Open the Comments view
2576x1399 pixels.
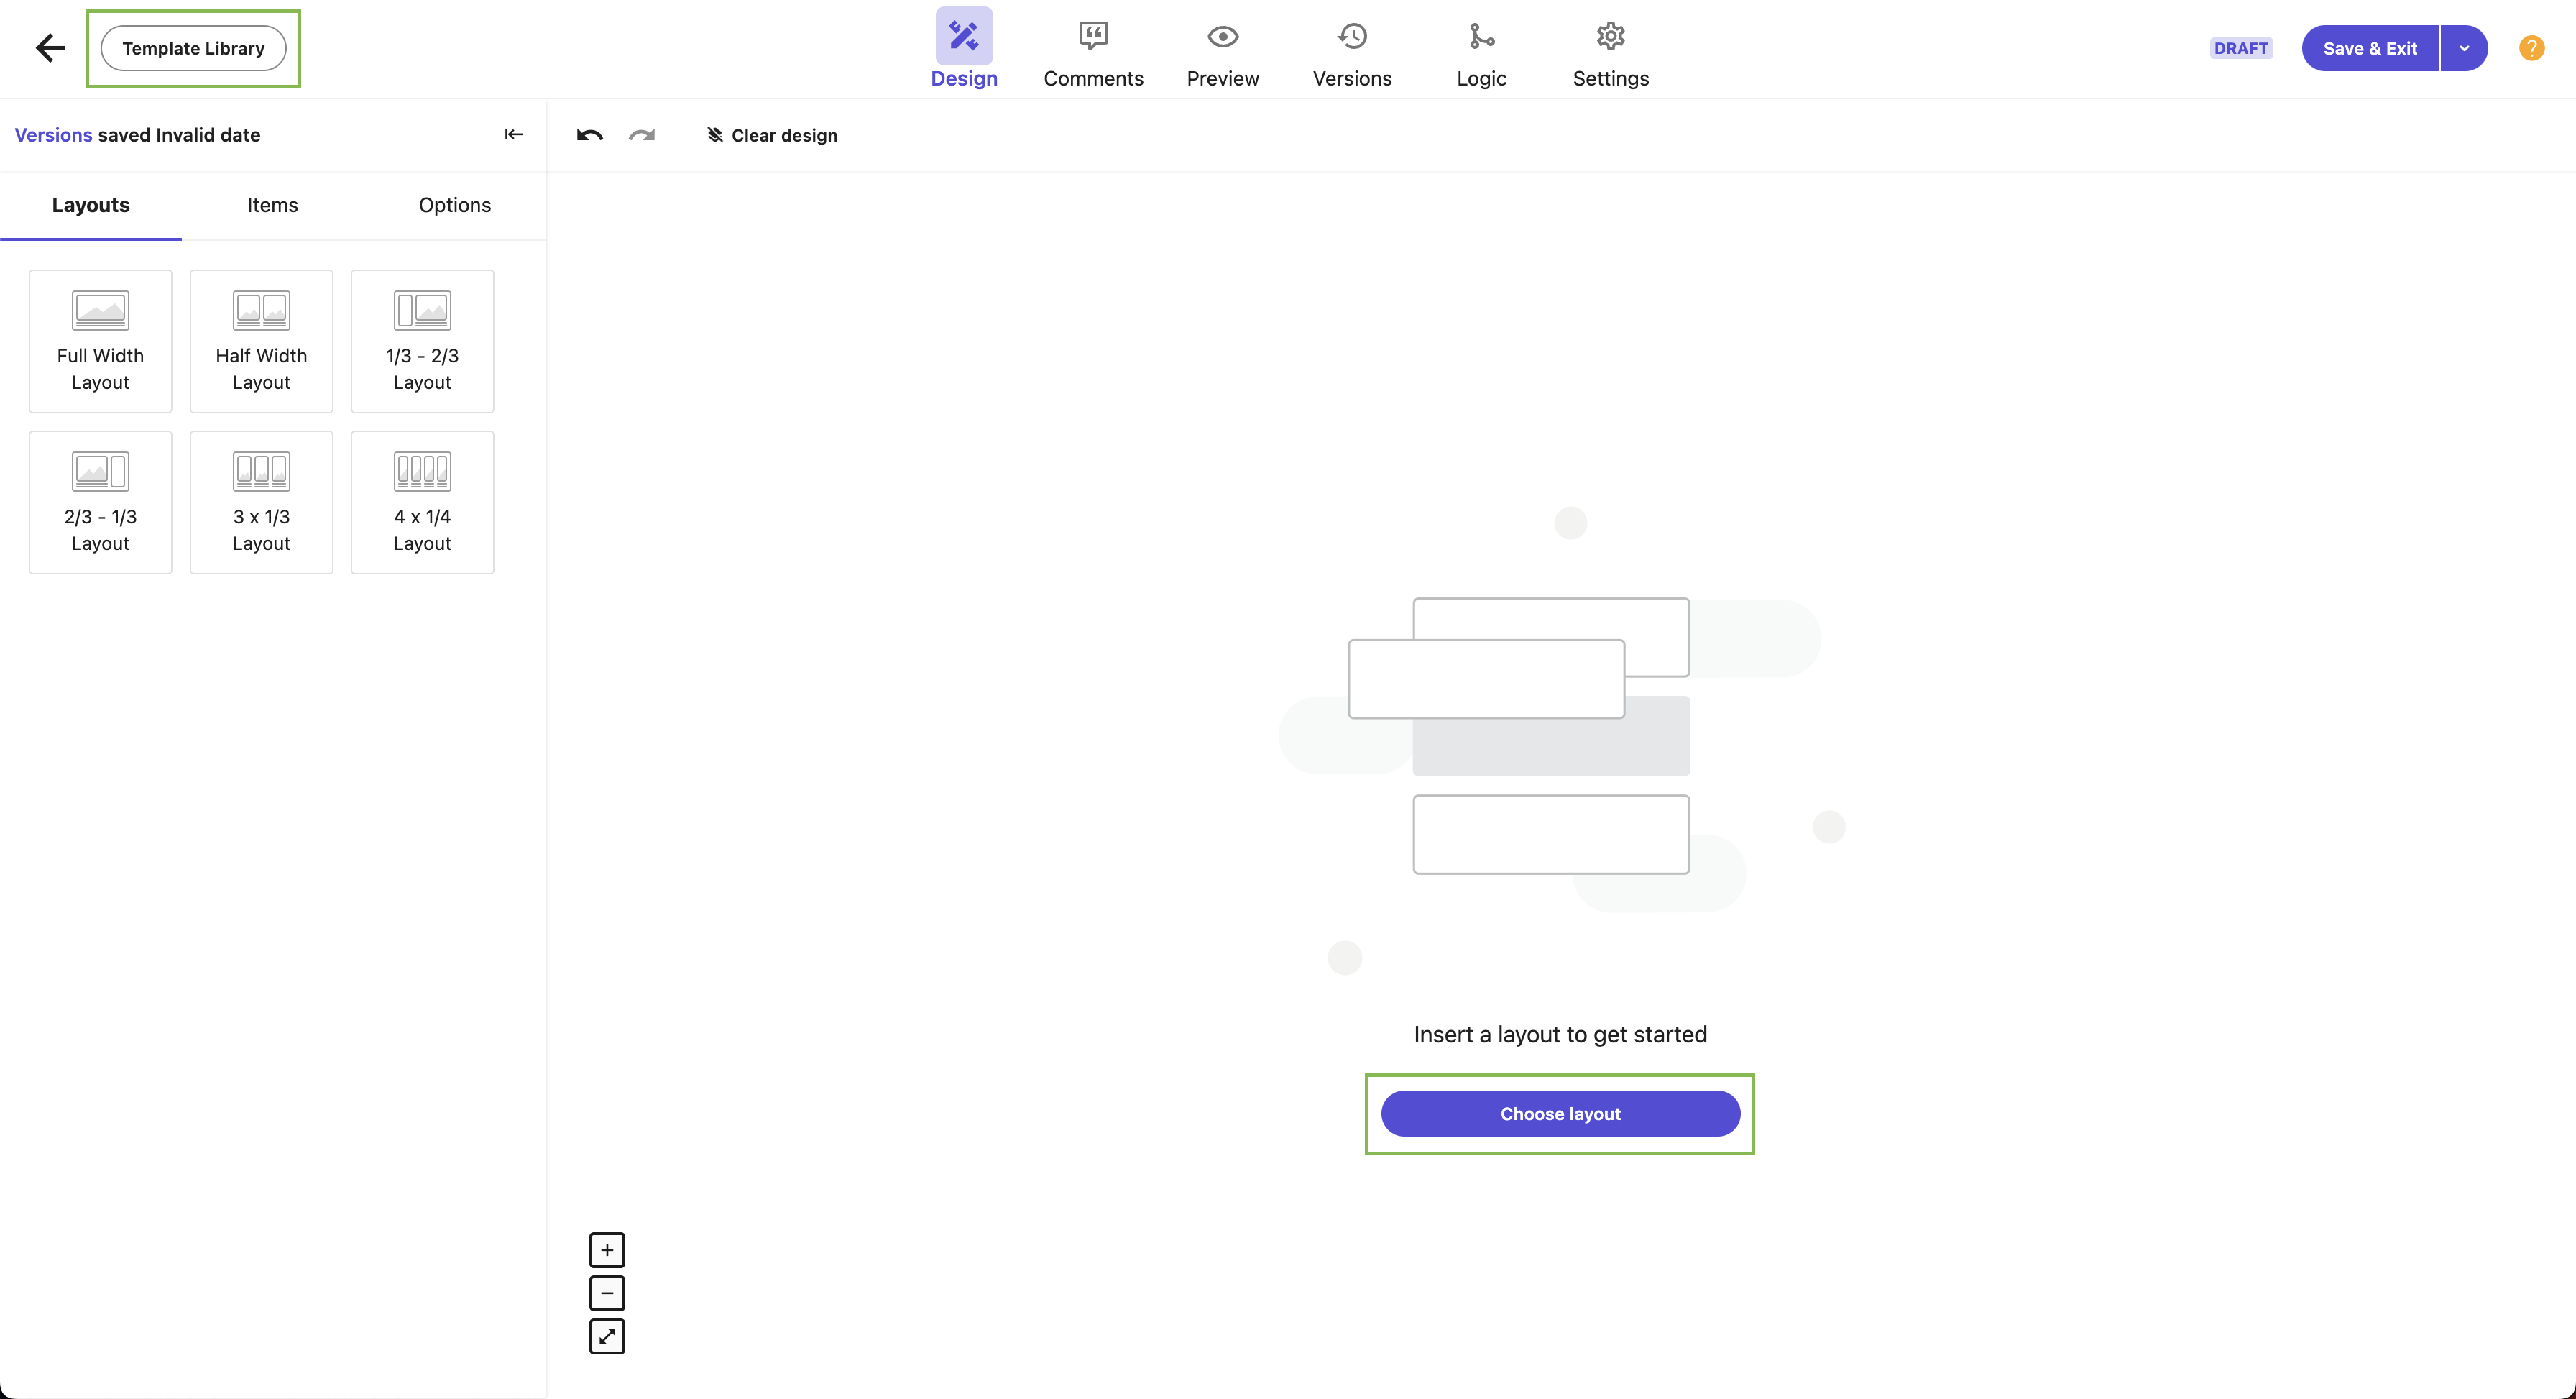pos(1093,54)
